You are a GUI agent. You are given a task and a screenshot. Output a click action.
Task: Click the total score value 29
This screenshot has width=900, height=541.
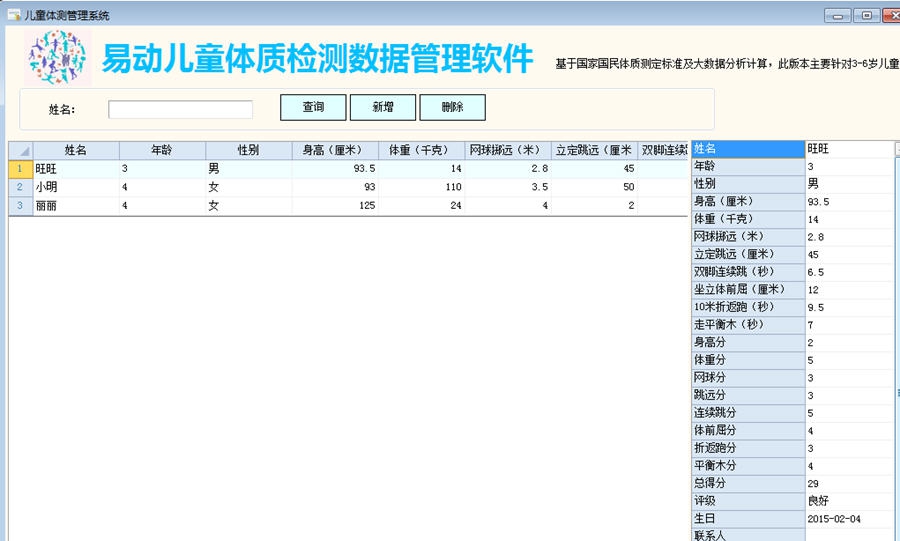849,483
